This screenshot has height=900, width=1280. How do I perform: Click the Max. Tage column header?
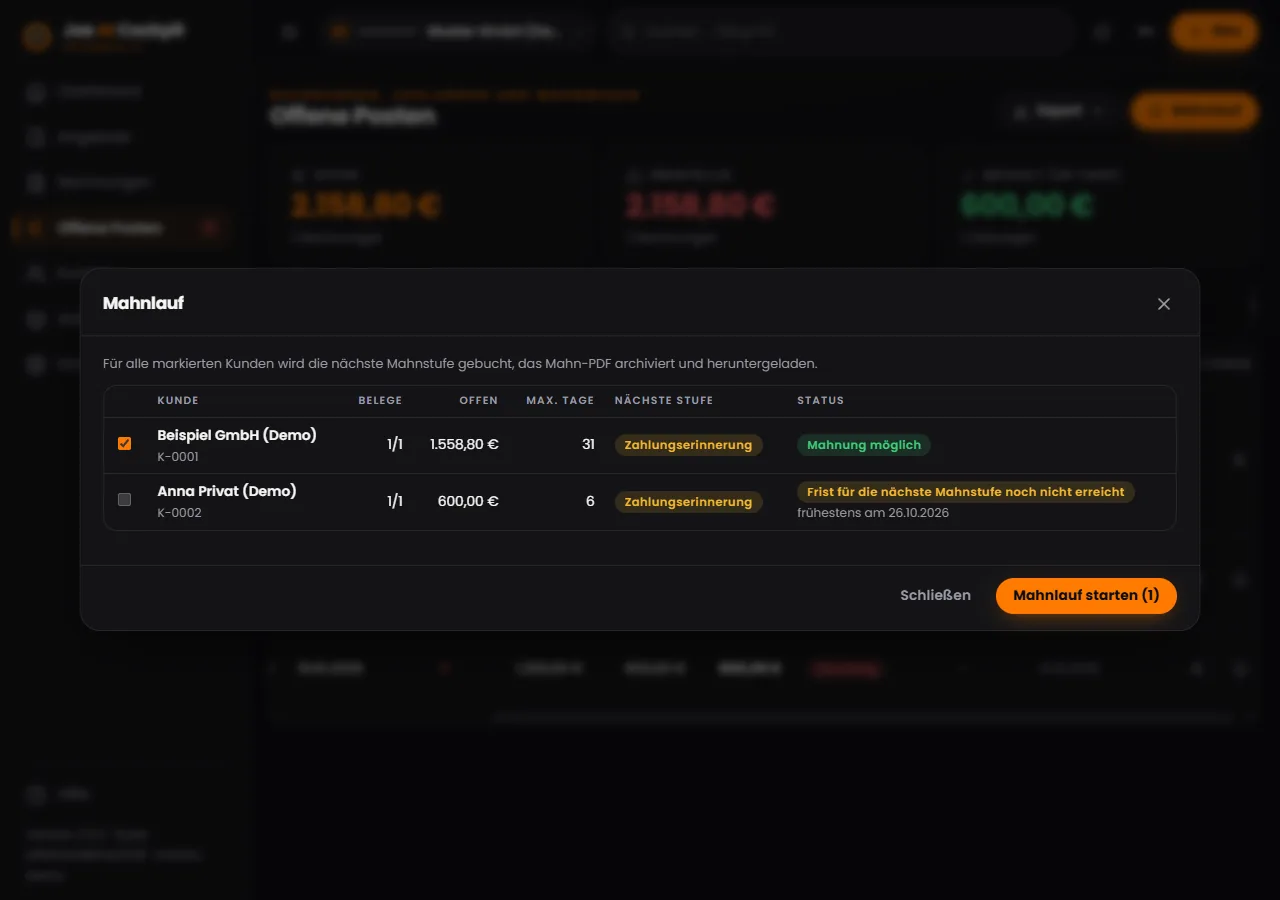point(560,400)
